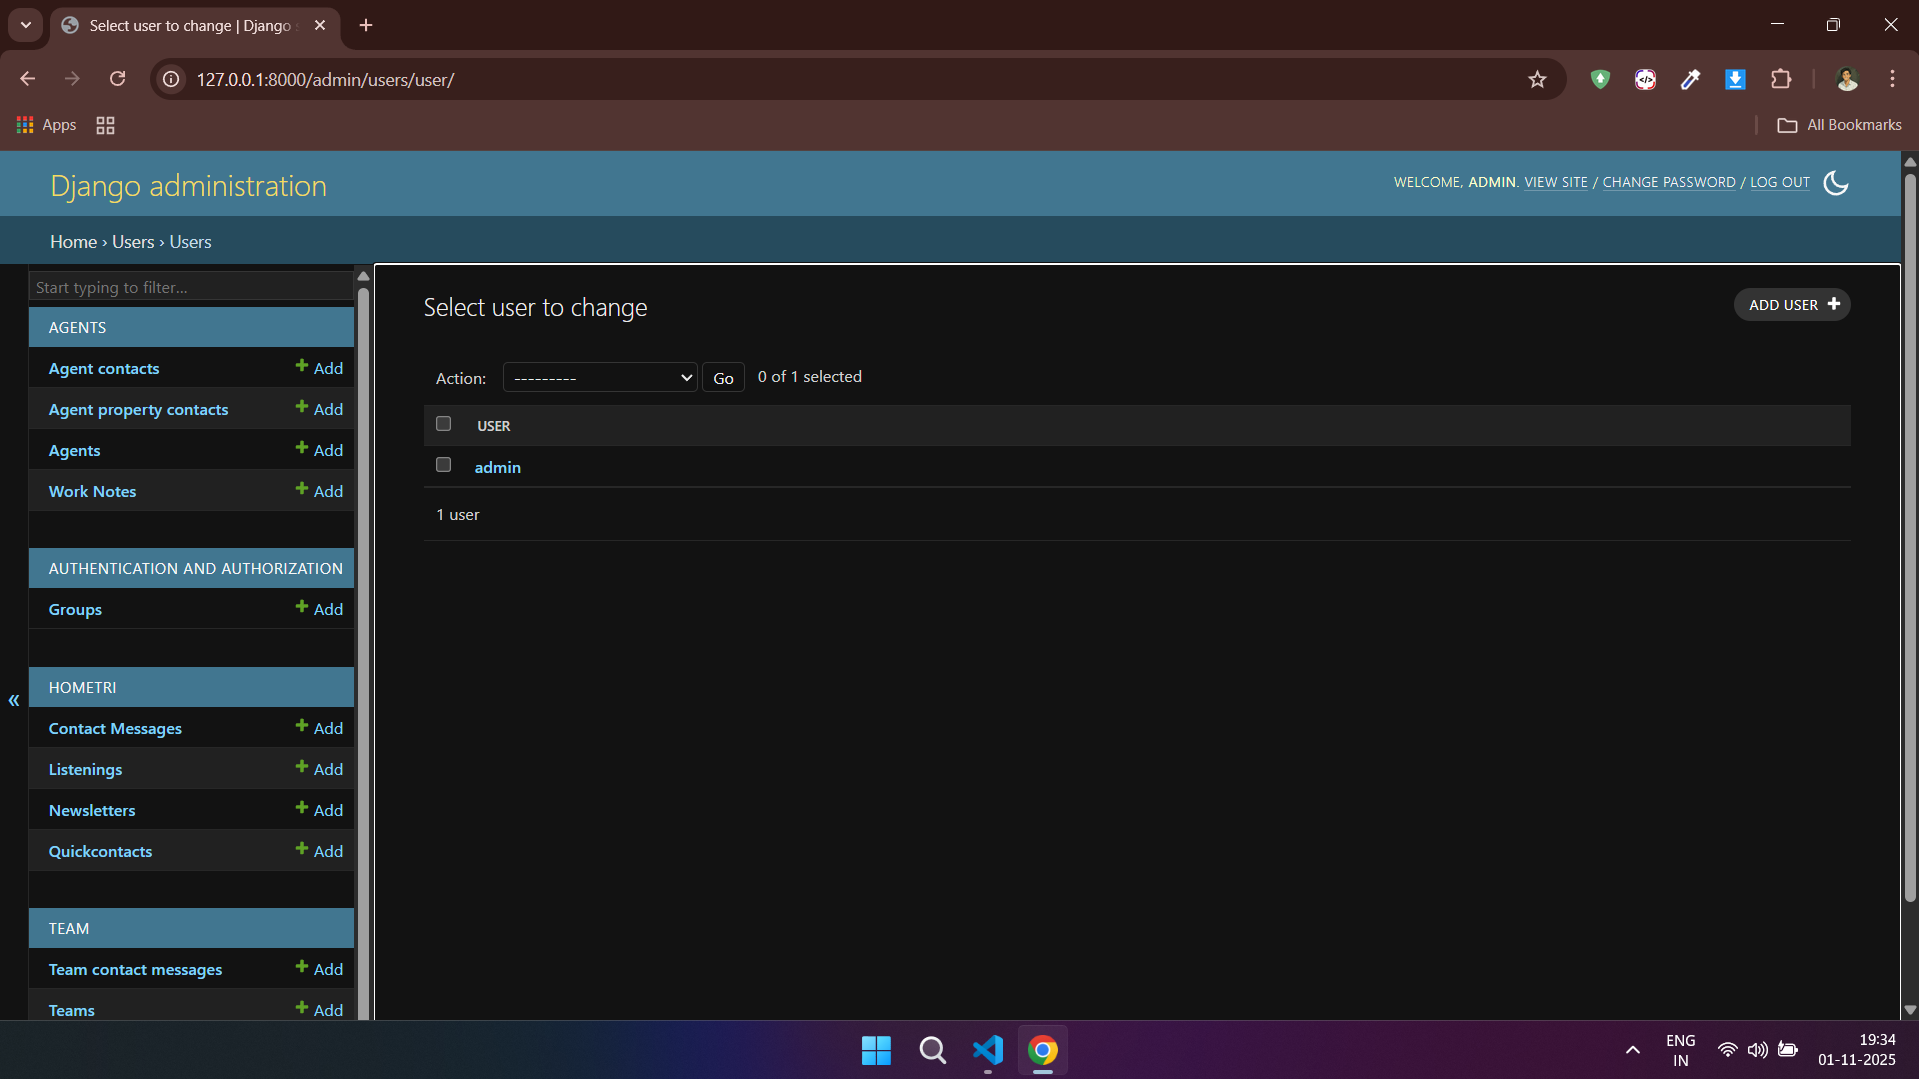
Task: Reload the page with the refresh icon
Action: click(x=117, y=79)
